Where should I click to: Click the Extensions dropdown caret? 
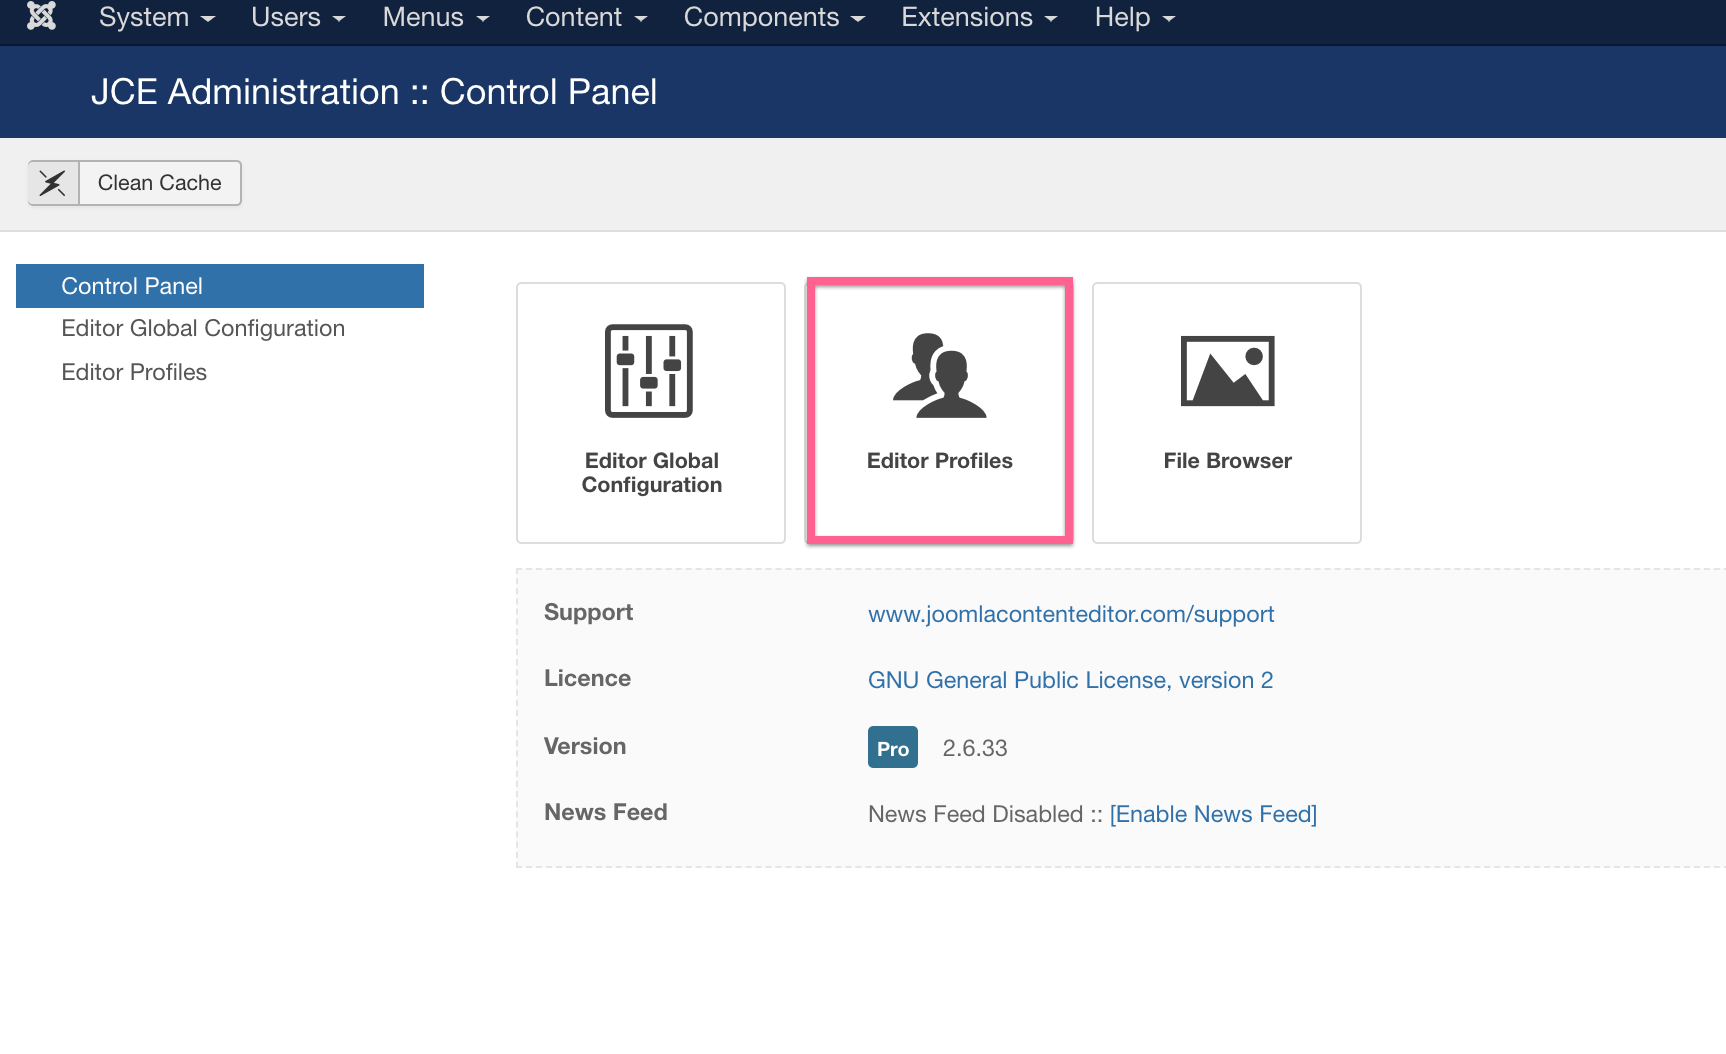tap(1051, 19)
